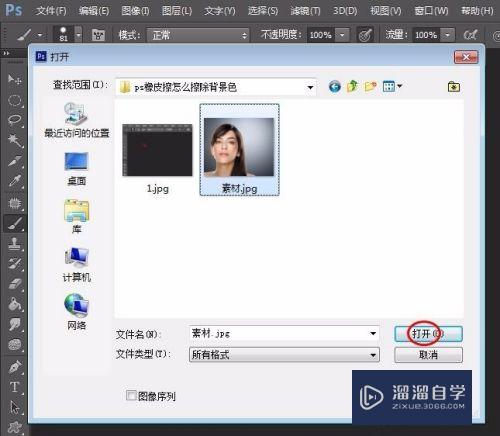Select the Spot Healing Brush tool
The image size is (500, 436).
pyautogui.click(x=14, y=203)
